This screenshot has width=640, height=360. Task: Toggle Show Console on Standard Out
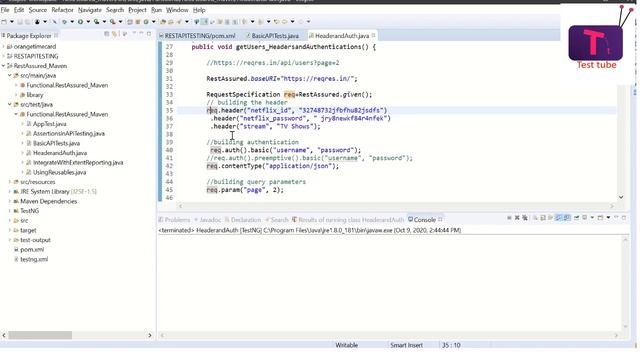(x=558, y=218)
